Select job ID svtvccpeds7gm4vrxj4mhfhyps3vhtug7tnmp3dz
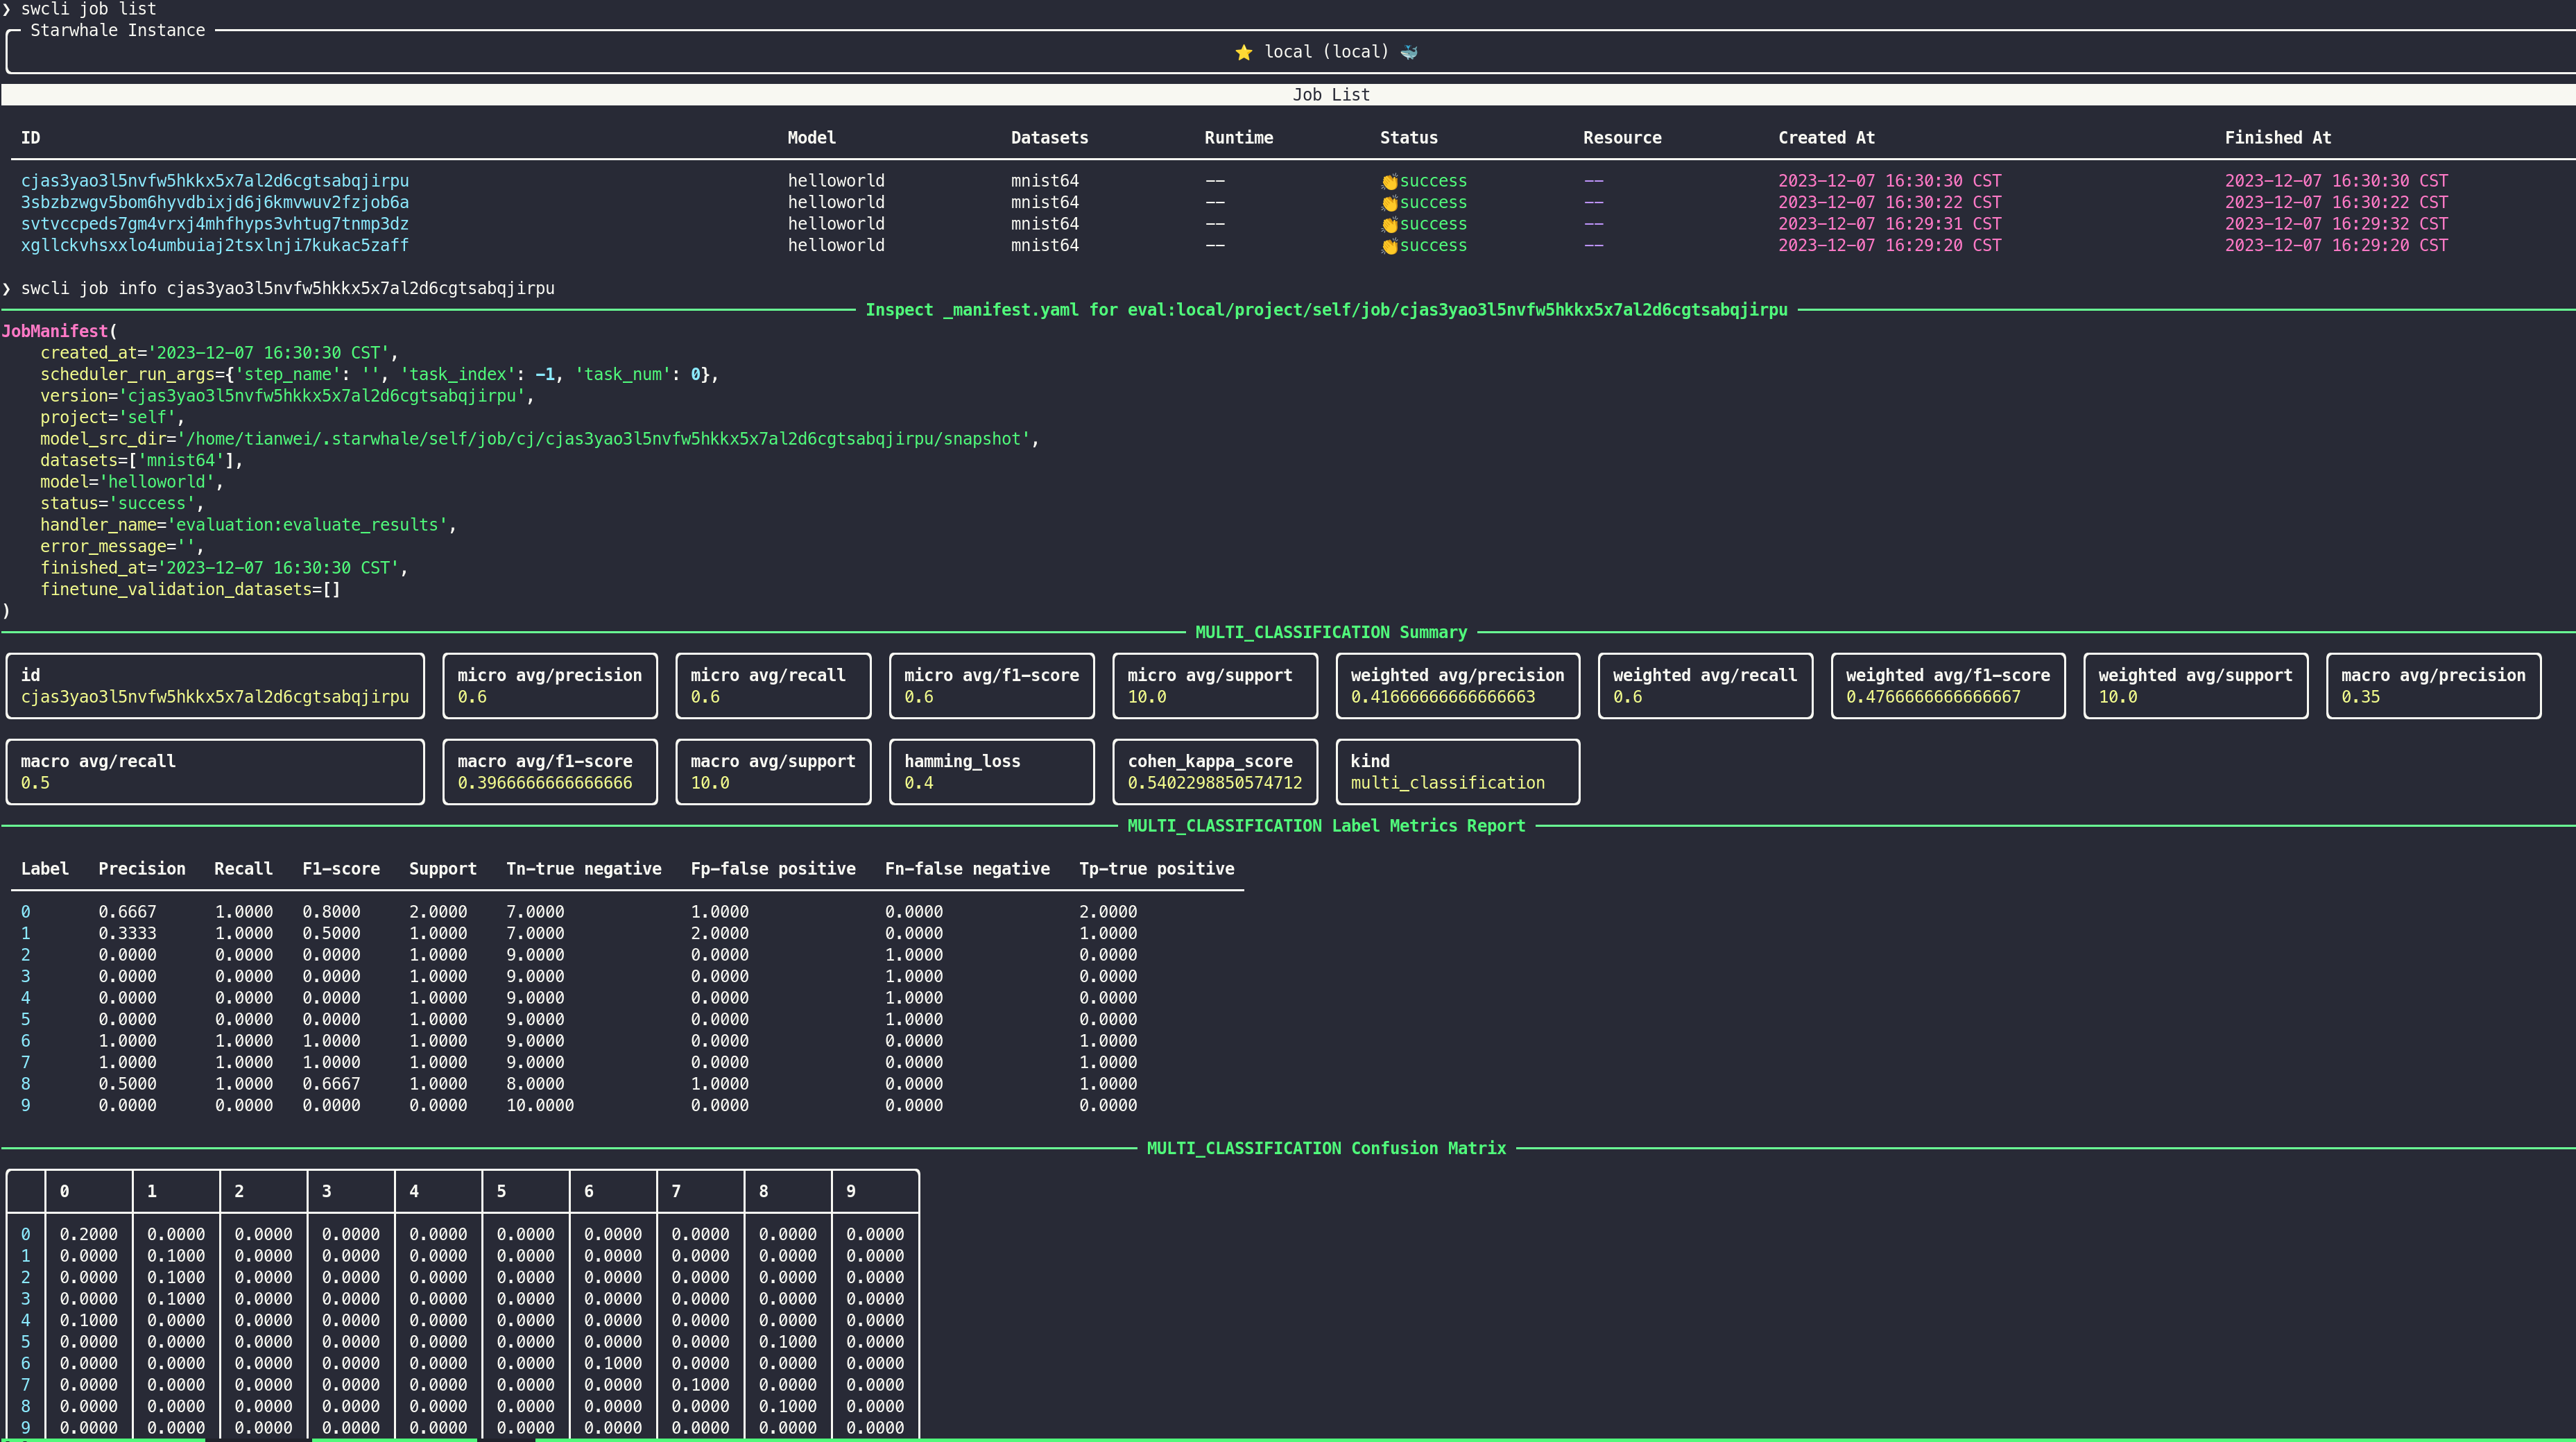This screenshot has width=2576, height=1442. (x=215, y=224)
